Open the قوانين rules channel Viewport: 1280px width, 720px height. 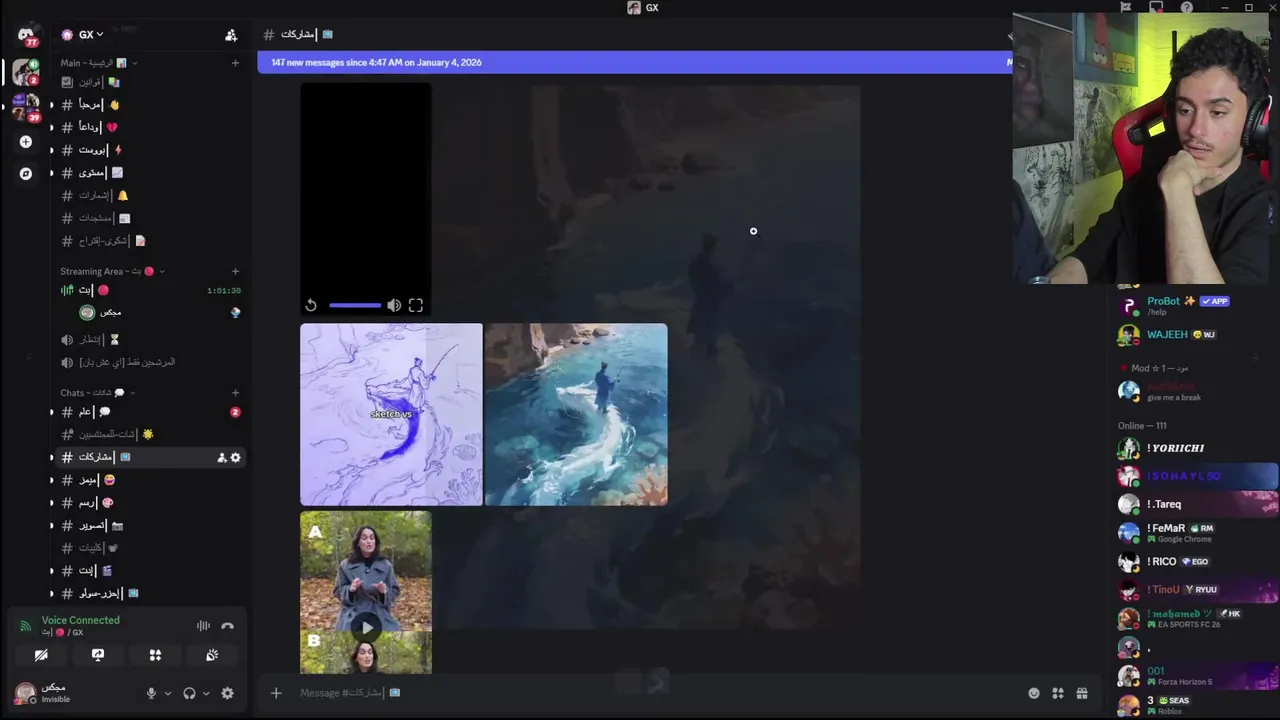coord(150,82)
